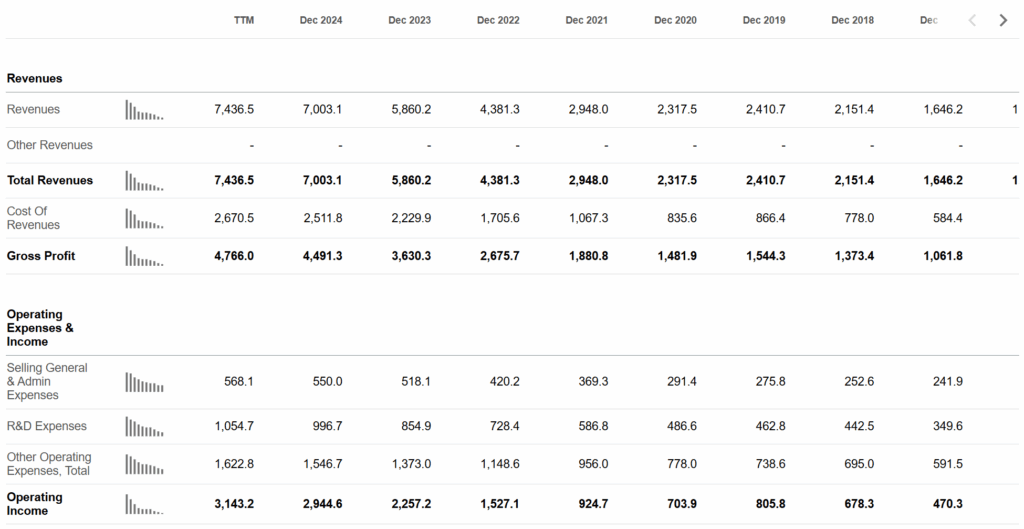This screenshot has width=1024, height=529.
Task: Click Dec 2019 Cost Of Revenues 866.4
Action: tap(771, 218)
